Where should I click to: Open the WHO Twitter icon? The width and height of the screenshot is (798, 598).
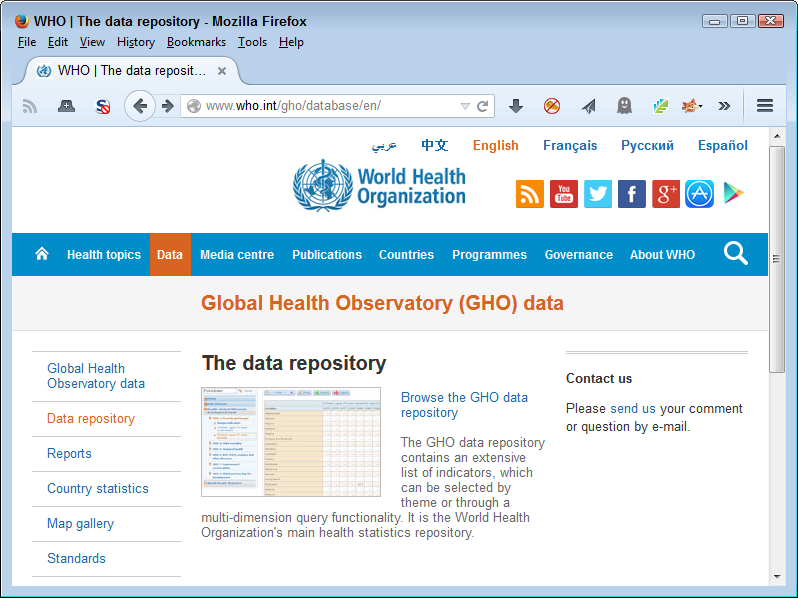(598, 194)
